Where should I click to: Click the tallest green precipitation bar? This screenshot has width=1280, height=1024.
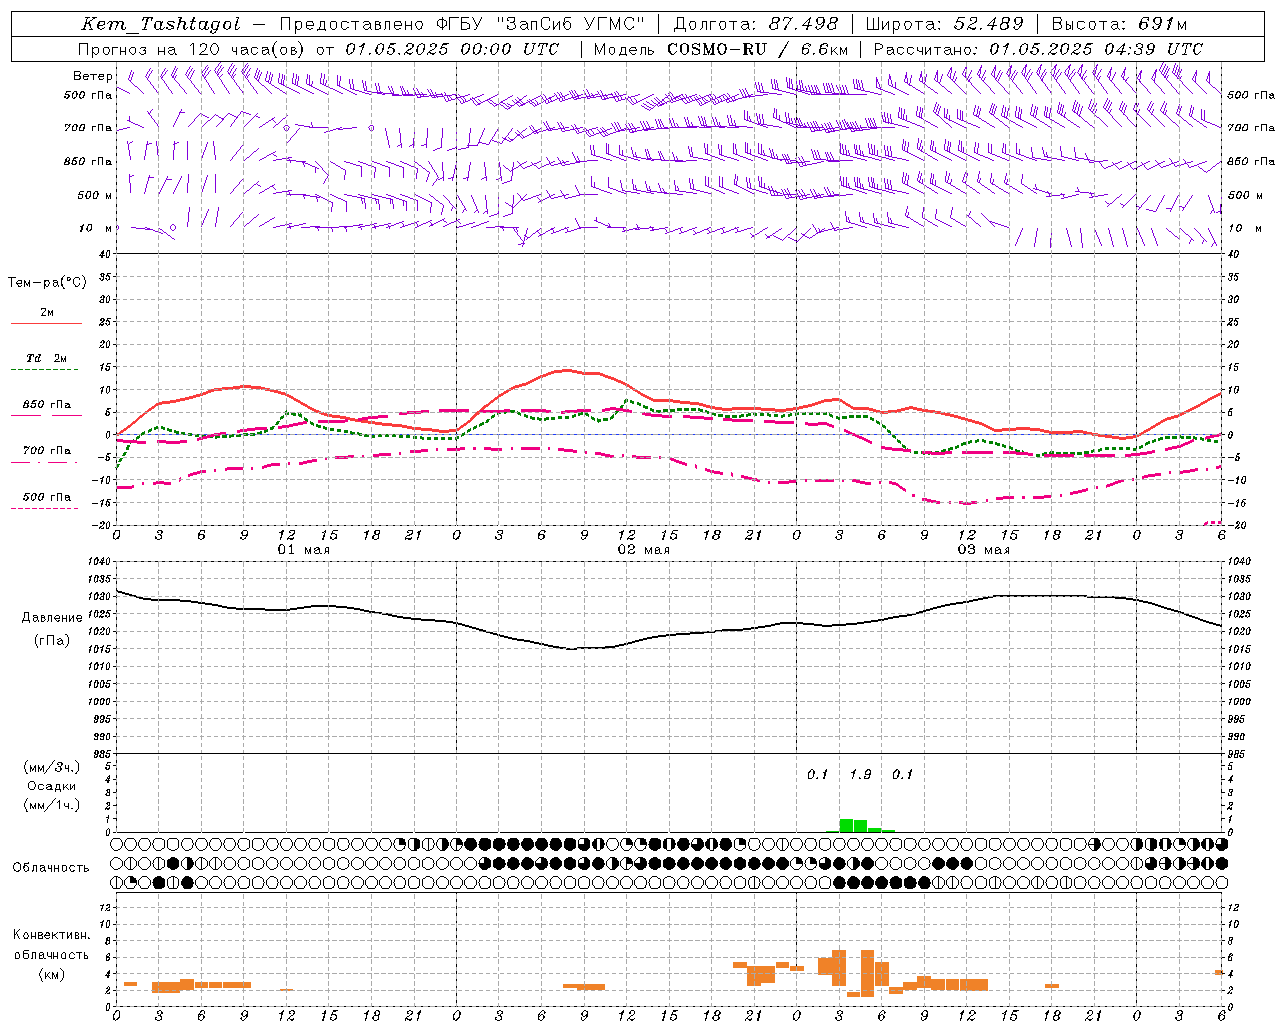pos(846,825)
